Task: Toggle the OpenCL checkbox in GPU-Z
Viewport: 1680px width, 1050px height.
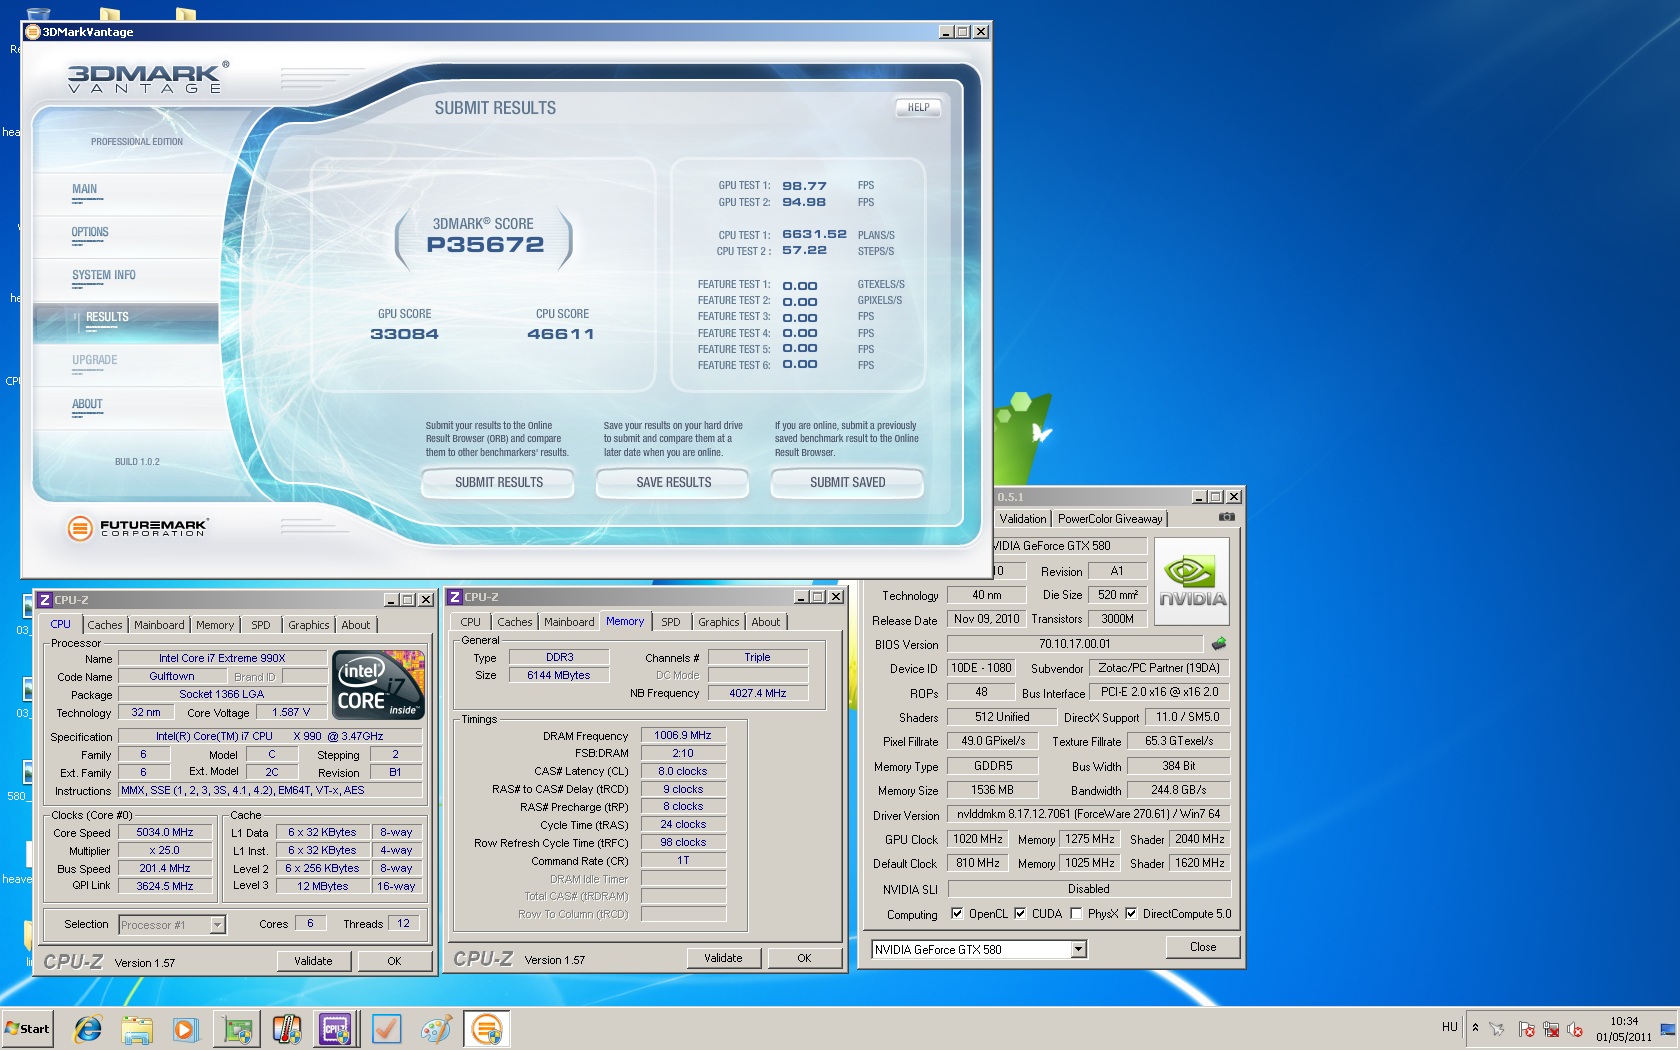Action: point(957,913)
